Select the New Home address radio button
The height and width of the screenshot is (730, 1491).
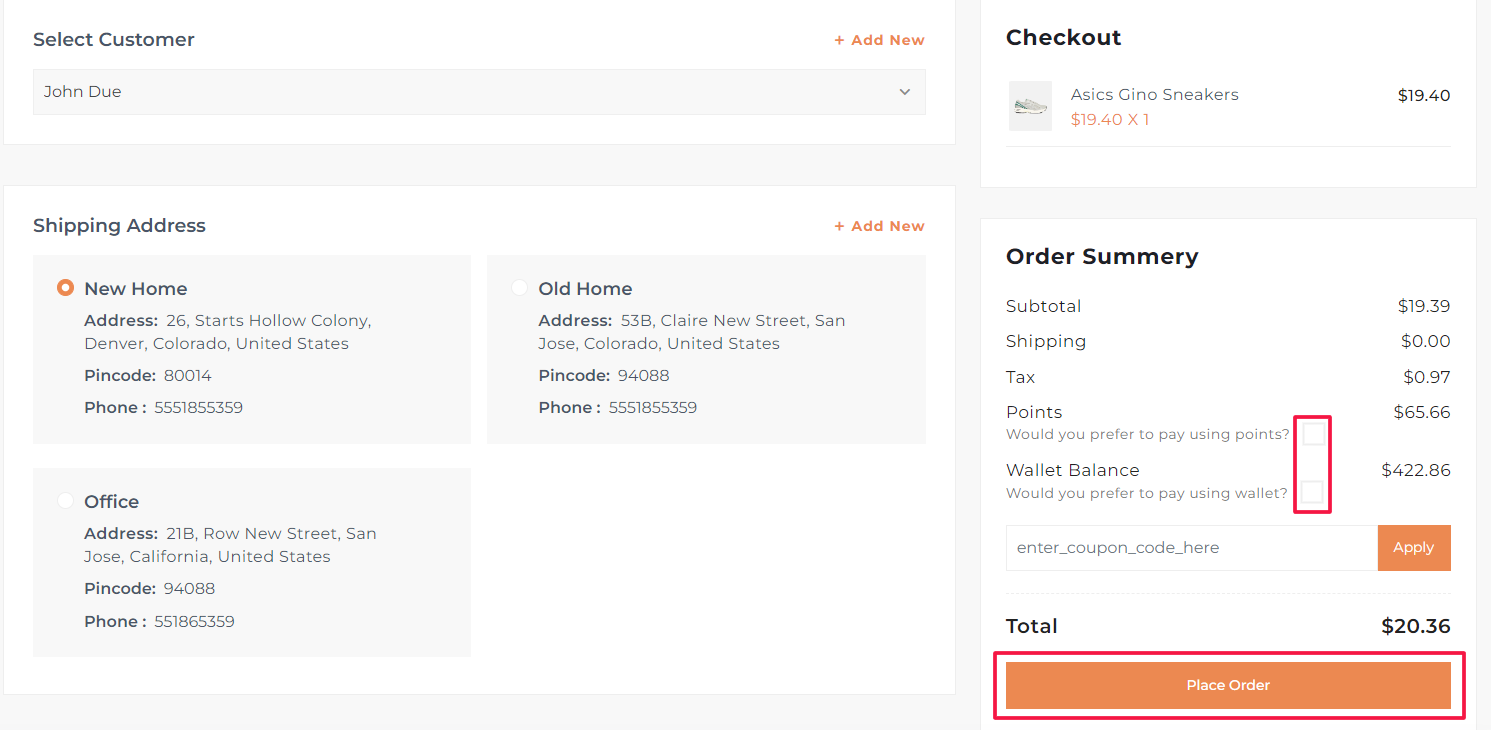(65, 288)
